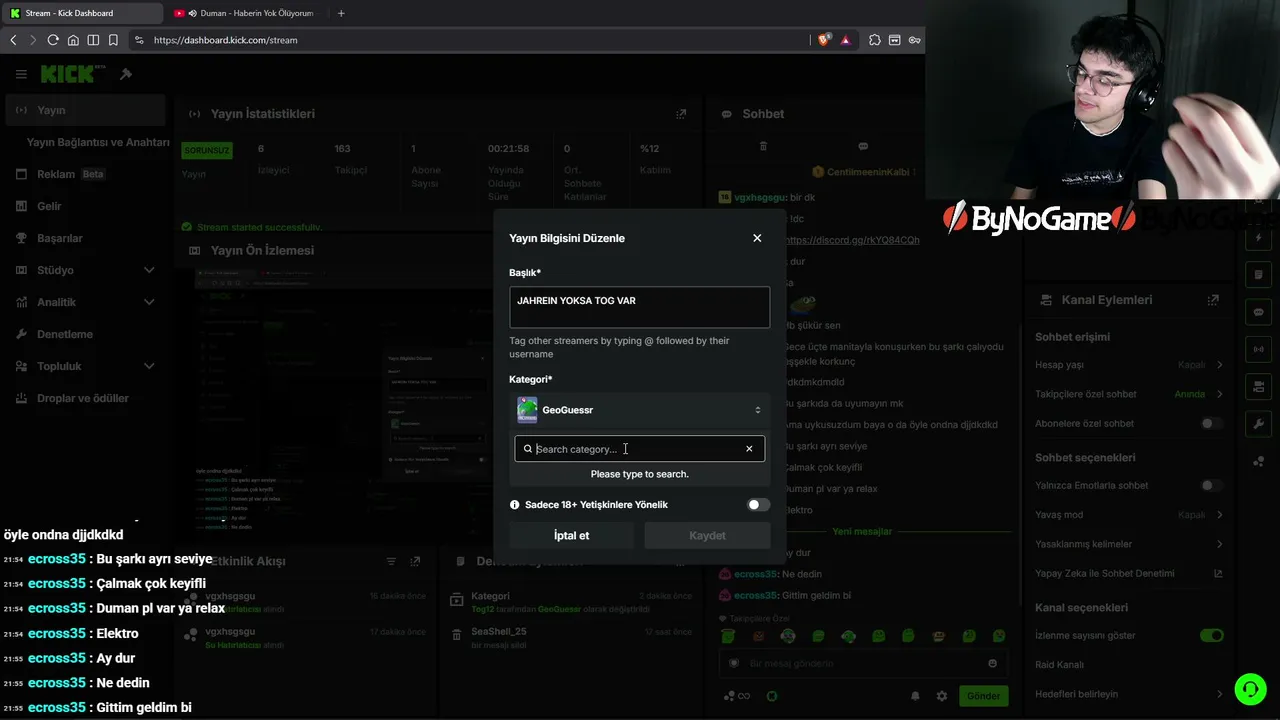Open Denetleme in the sidebar
The width and height of the screenshot is (1280, 720).
(85, 334)
